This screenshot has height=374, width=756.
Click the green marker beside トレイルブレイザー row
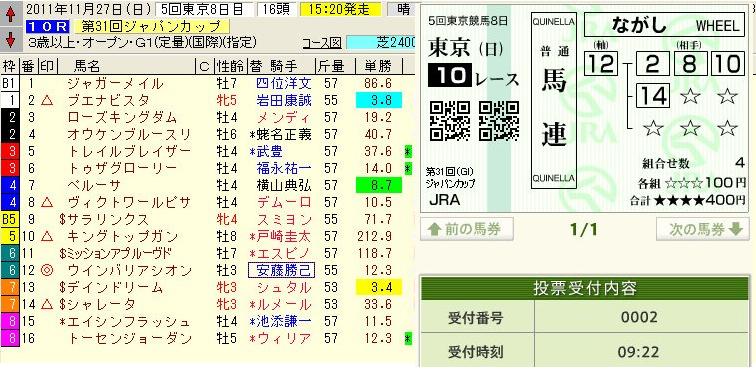408,151
